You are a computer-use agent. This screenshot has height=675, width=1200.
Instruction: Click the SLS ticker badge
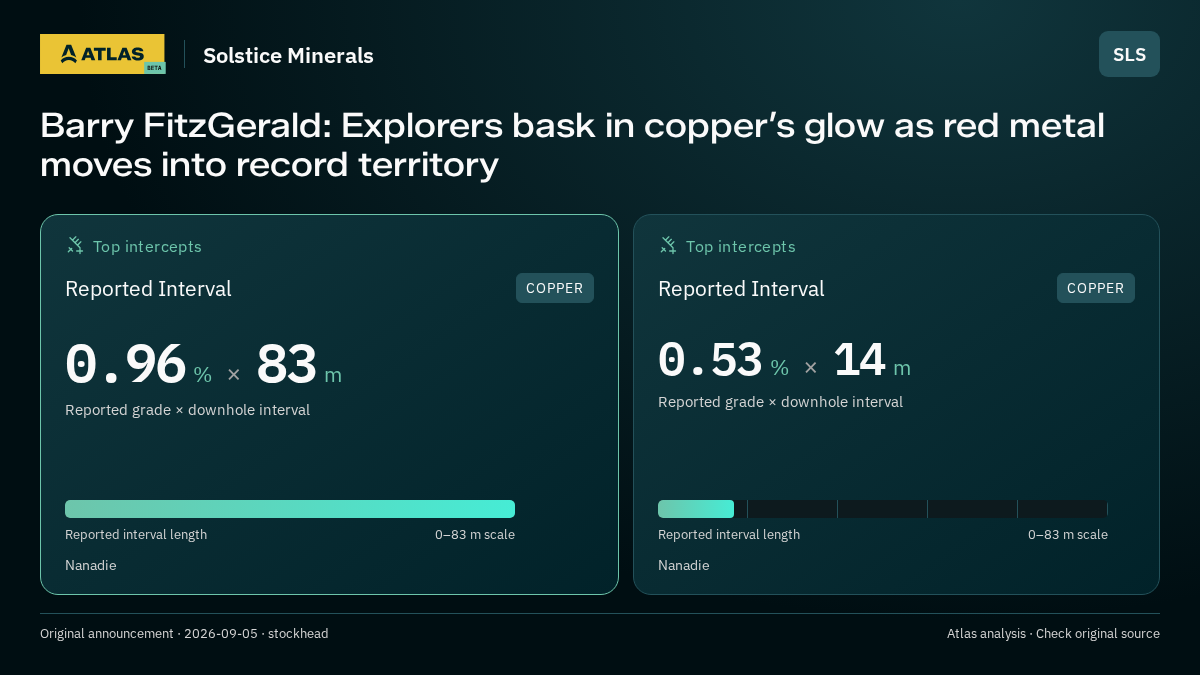pos(1129,54)
